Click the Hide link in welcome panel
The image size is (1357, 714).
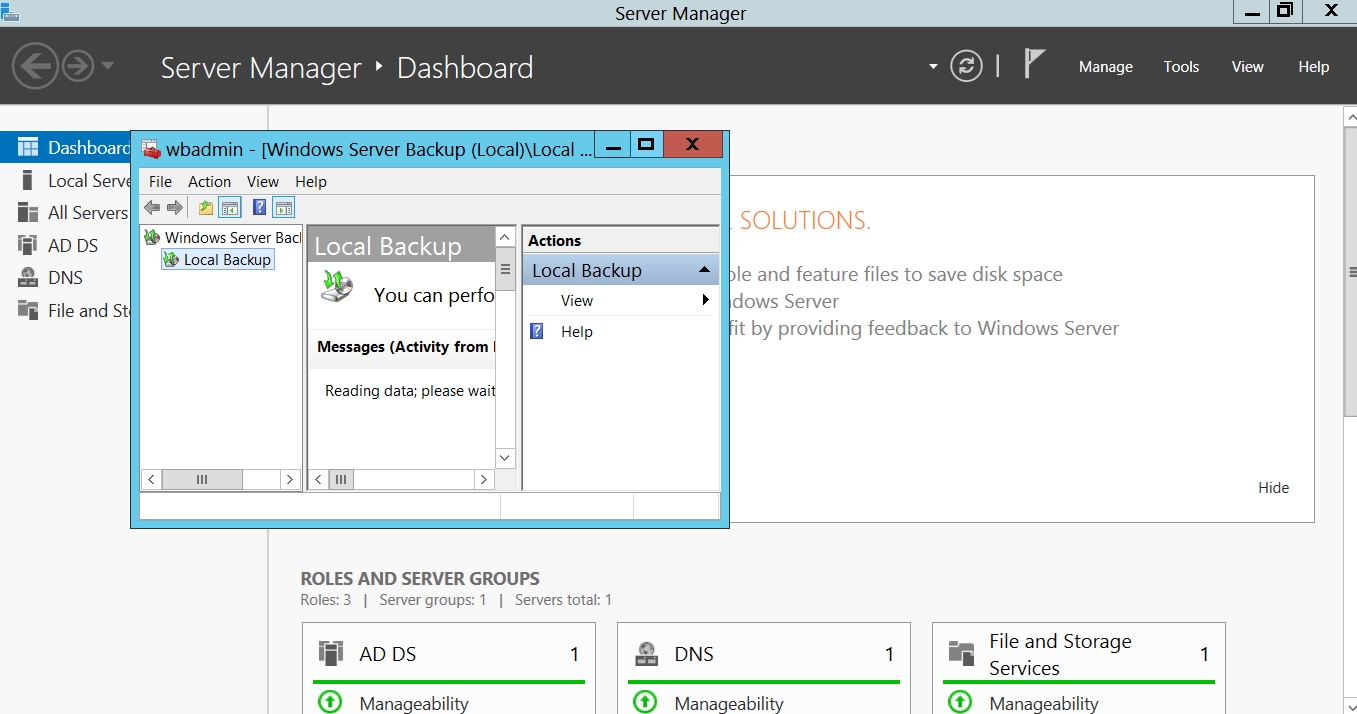(1273, 488)
